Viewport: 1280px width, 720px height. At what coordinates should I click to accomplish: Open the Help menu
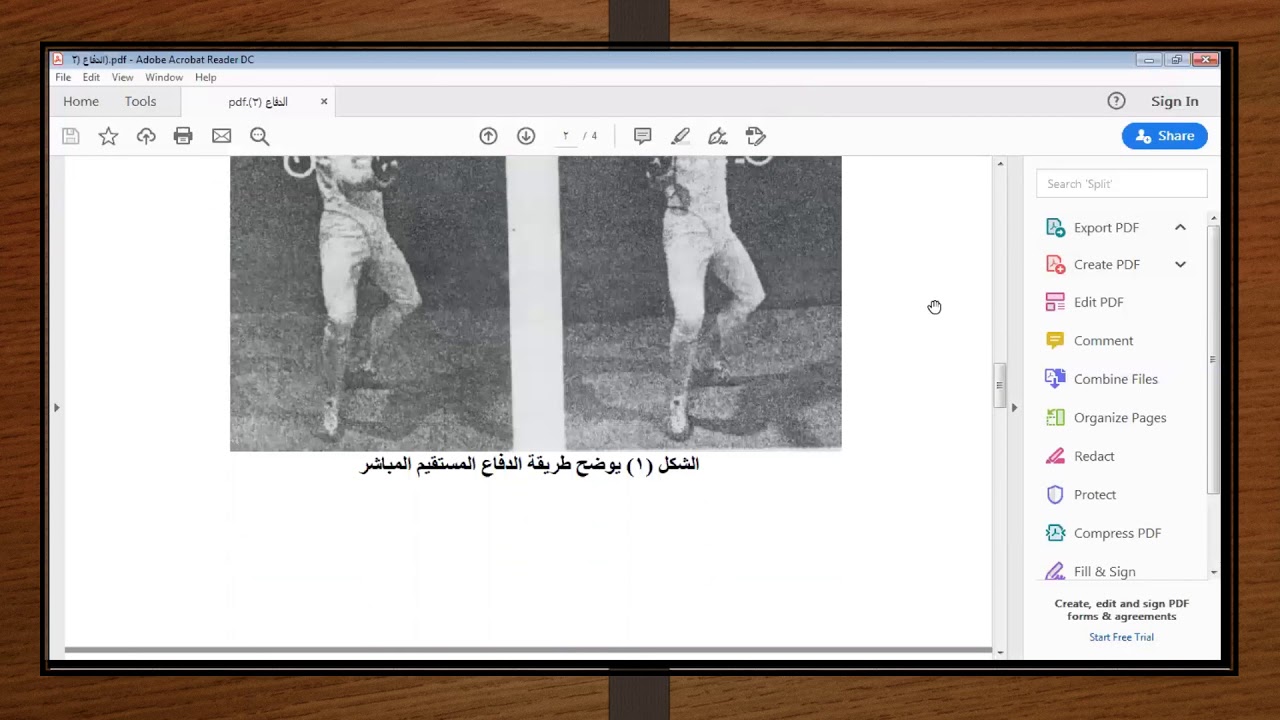205,77
